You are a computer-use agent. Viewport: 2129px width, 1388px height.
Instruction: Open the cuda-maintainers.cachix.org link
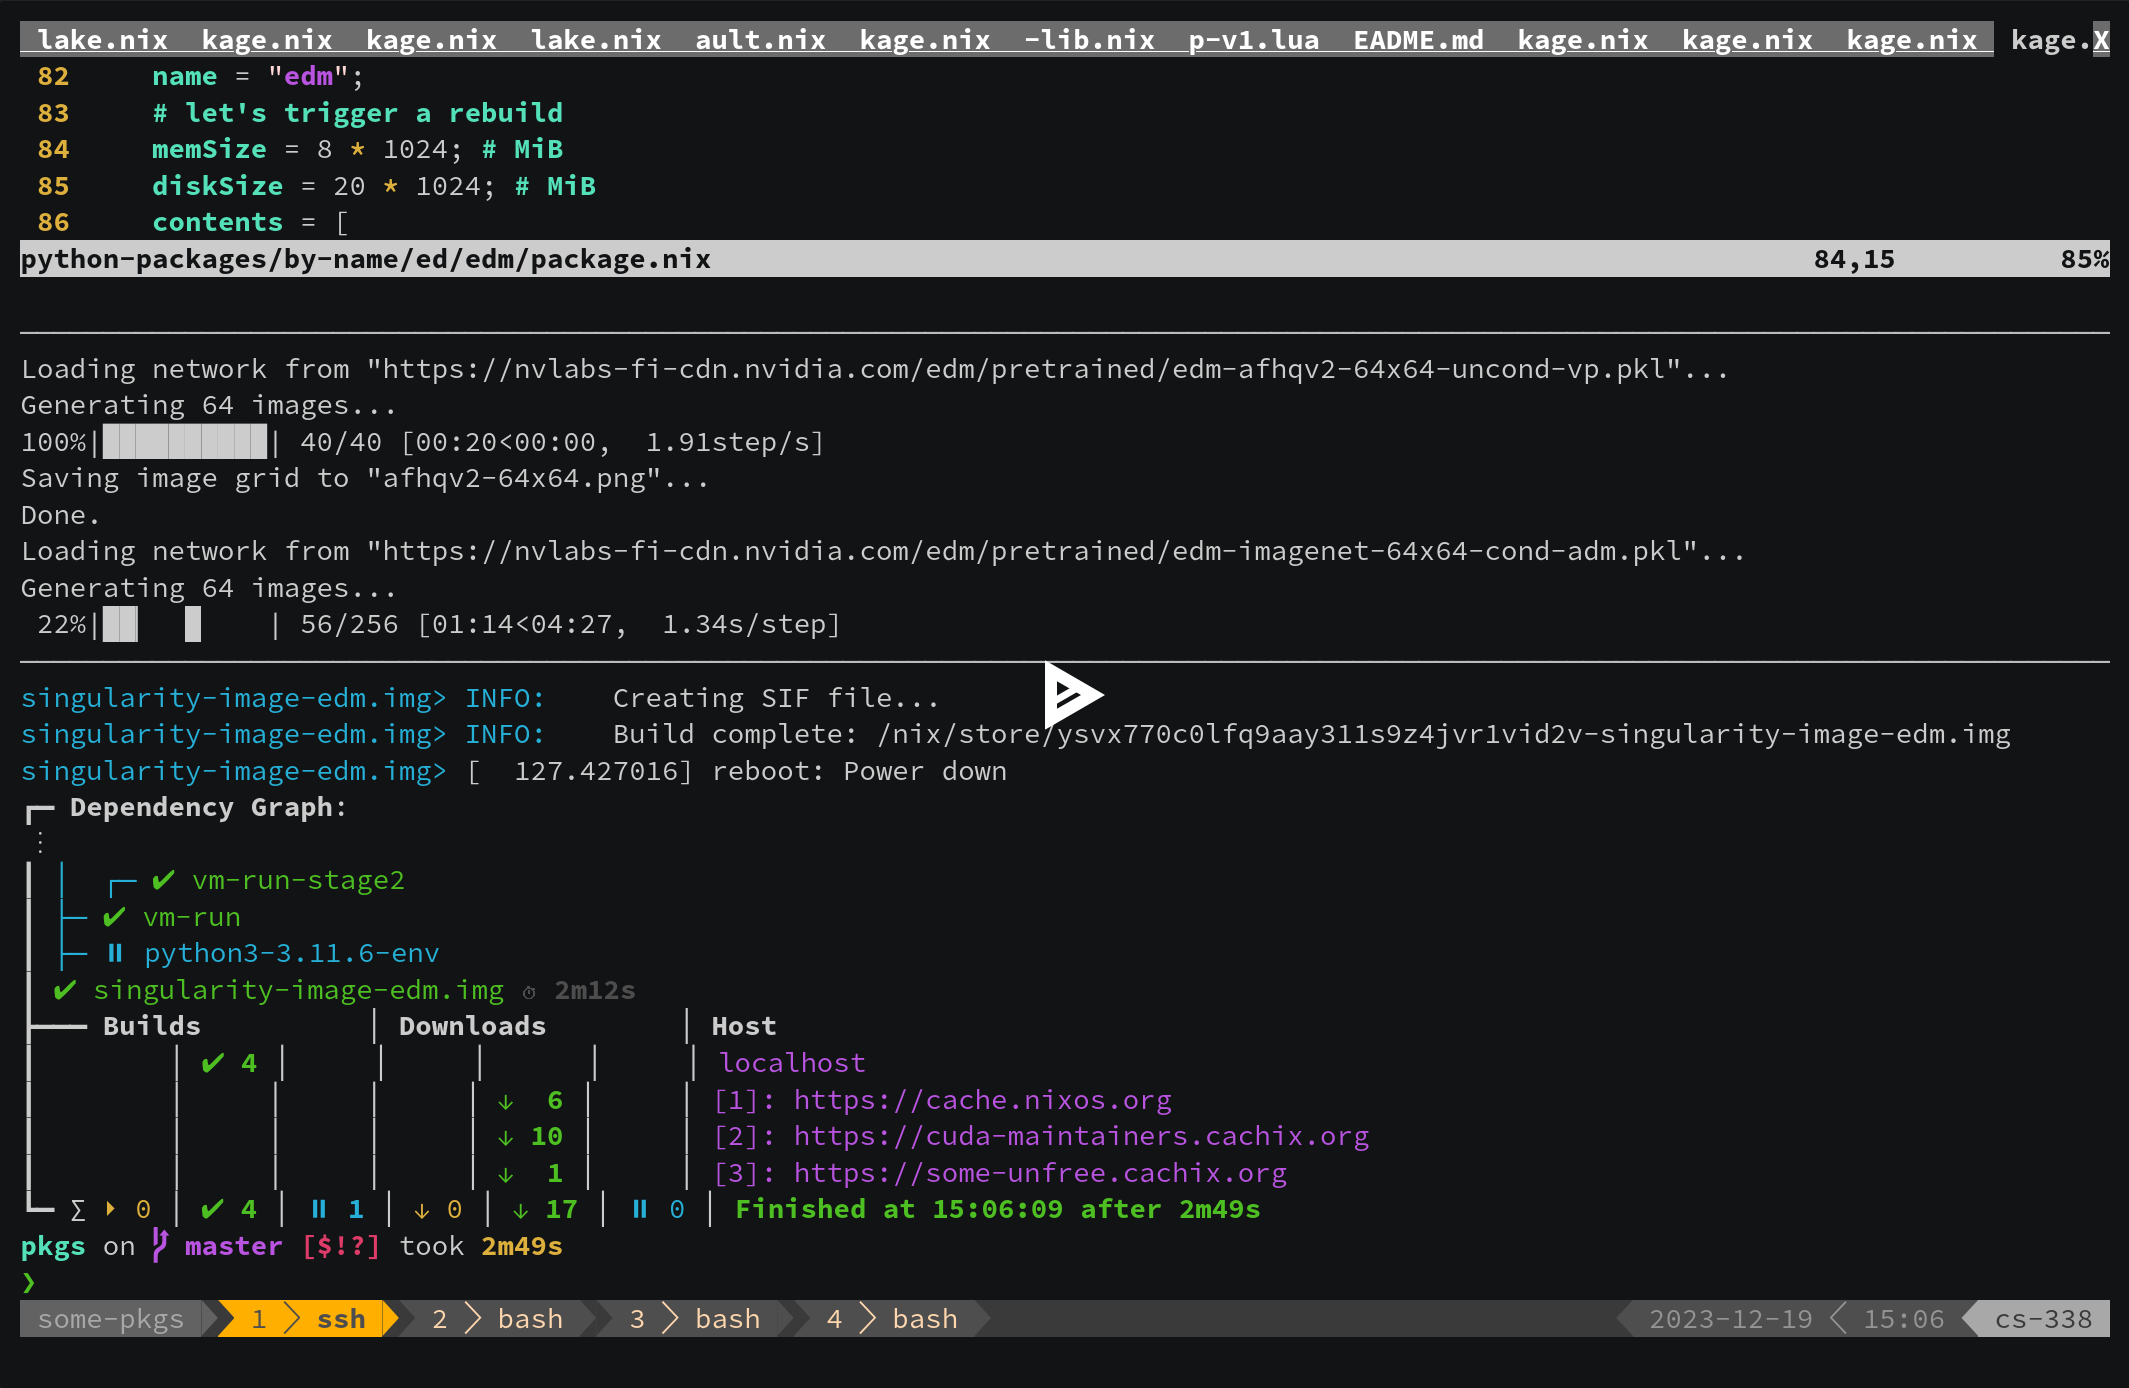(1081, 1136)
